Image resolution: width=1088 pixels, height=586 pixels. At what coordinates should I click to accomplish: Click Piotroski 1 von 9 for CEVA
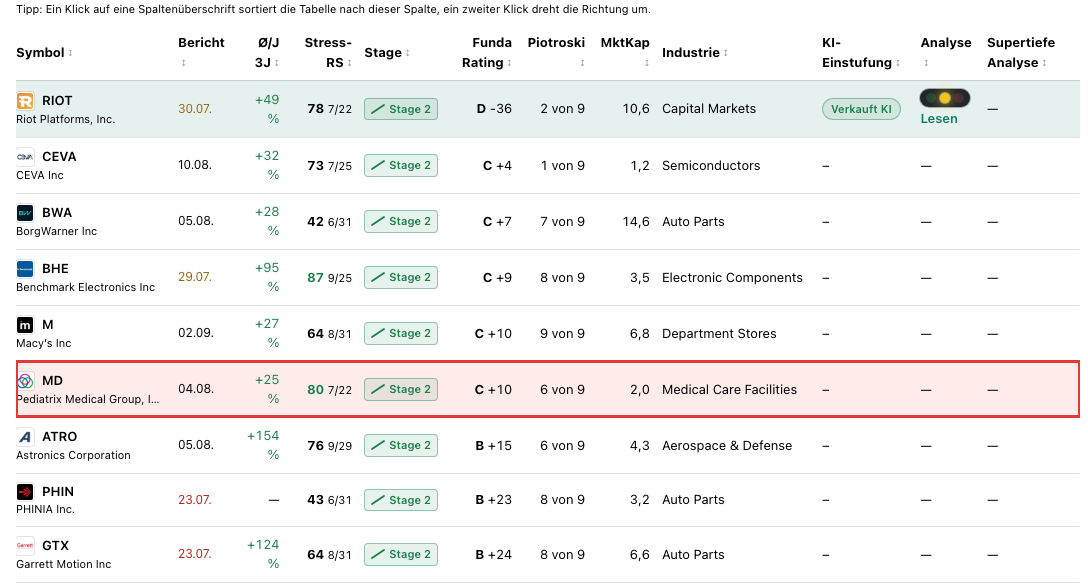(563, 166)
